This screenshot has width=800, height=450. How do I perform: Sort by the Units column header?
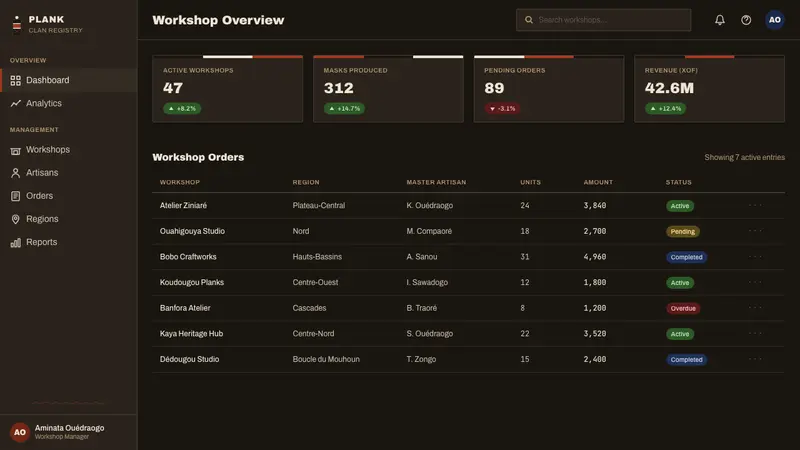coord(531,182)
